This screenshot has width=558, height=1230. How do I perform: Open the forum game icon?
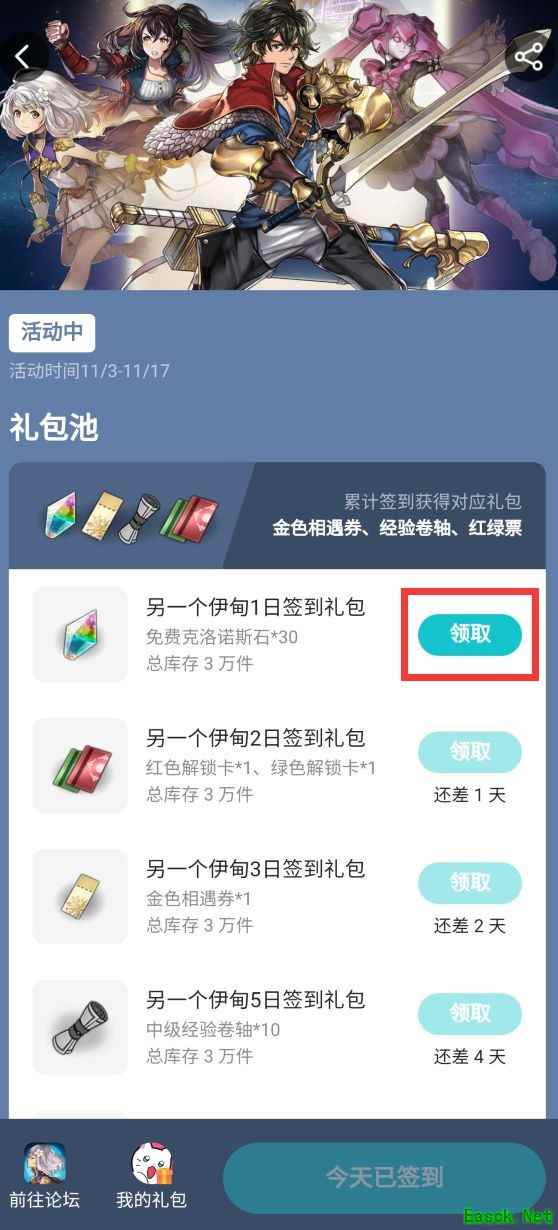(x=44, y=1164)
